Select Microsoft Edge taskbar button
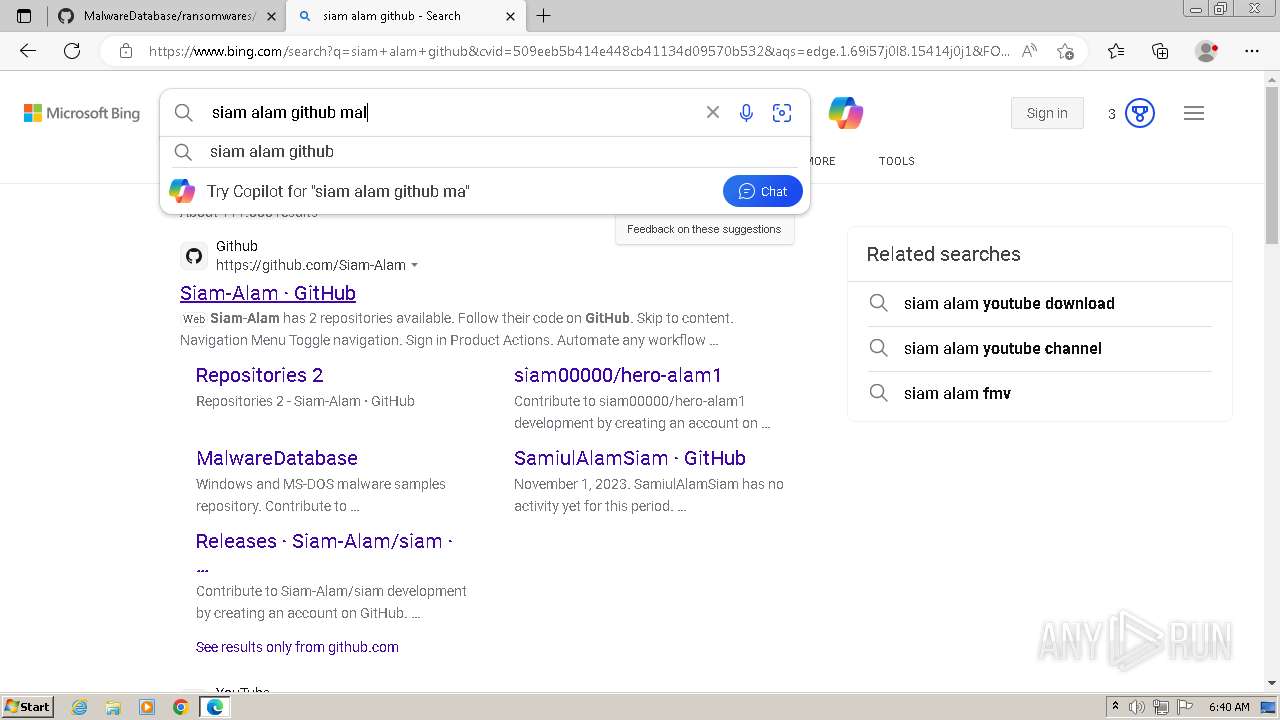The height and width of the screenshot is (720, 1280). click(215, 707)
